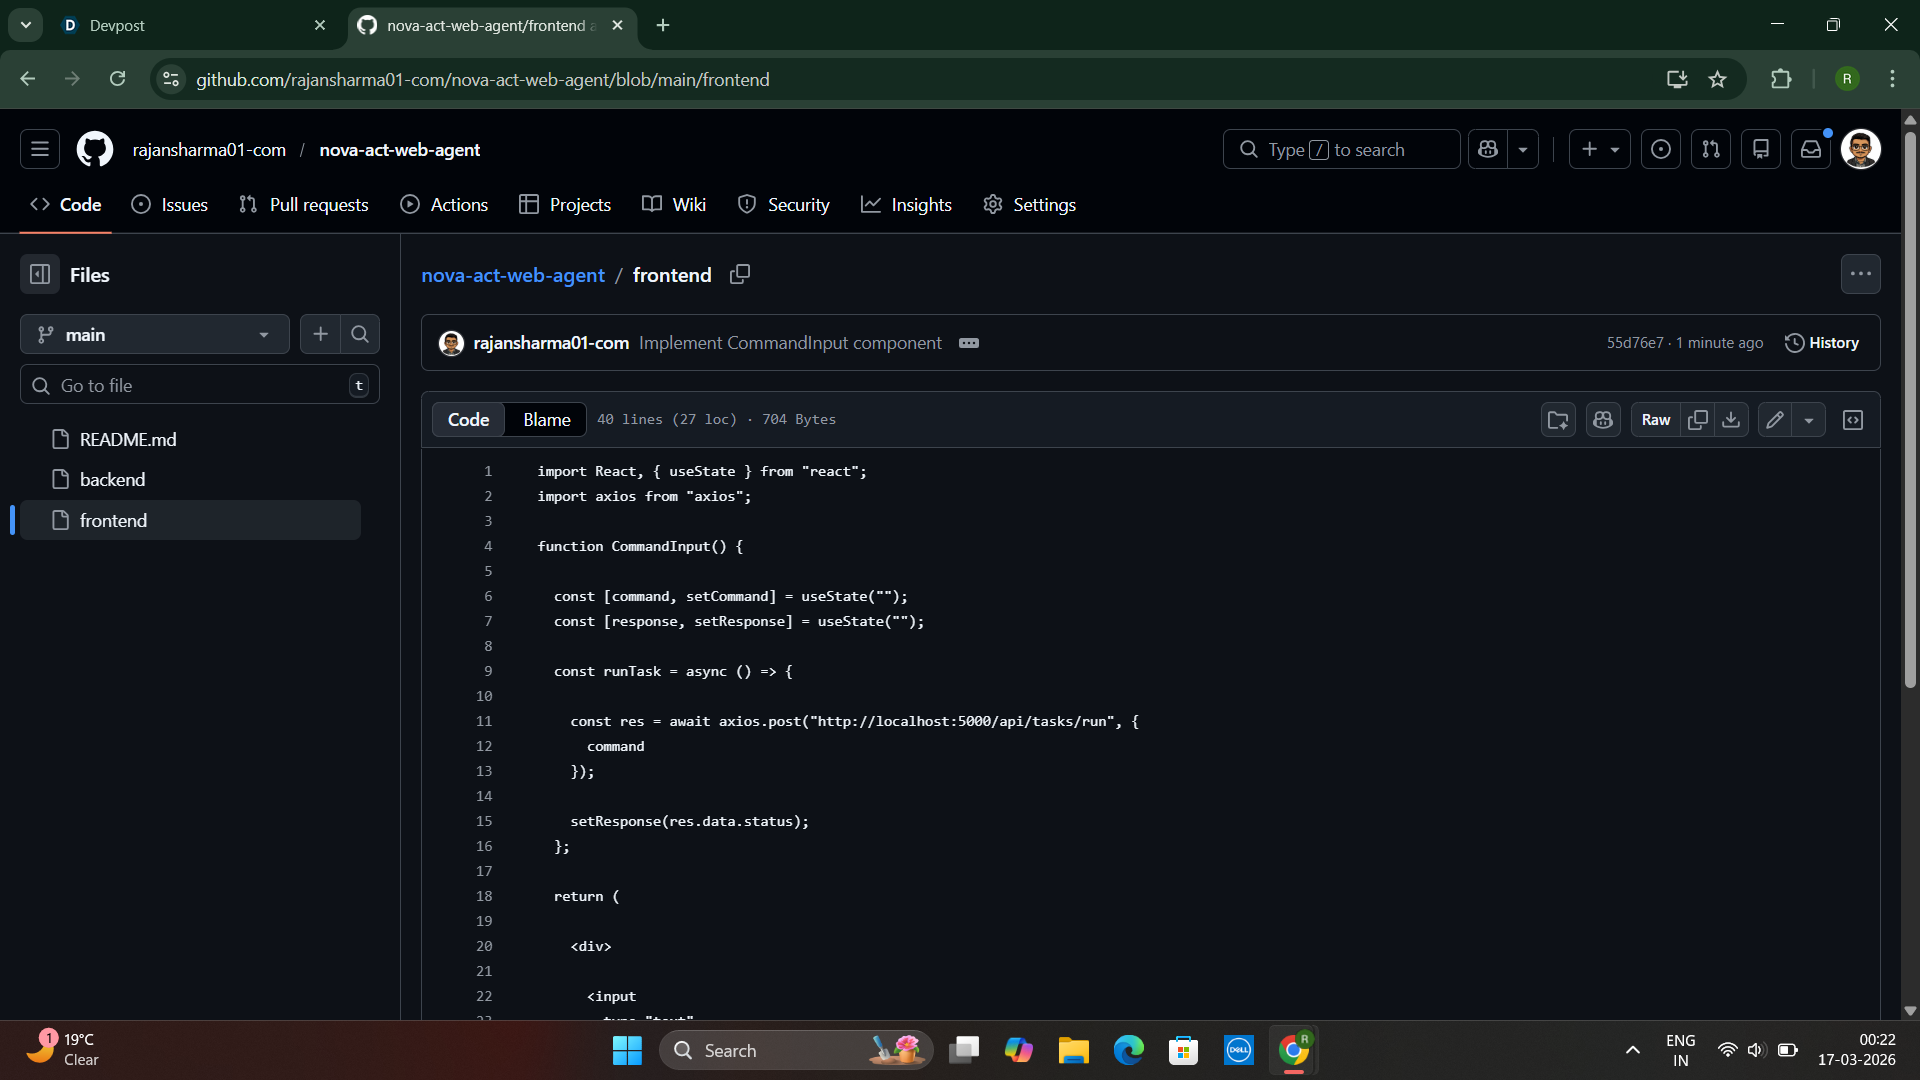Open the main branch dropdown
The height and width of the screenshot is (1080, 1920).
(x=154, y=334)
